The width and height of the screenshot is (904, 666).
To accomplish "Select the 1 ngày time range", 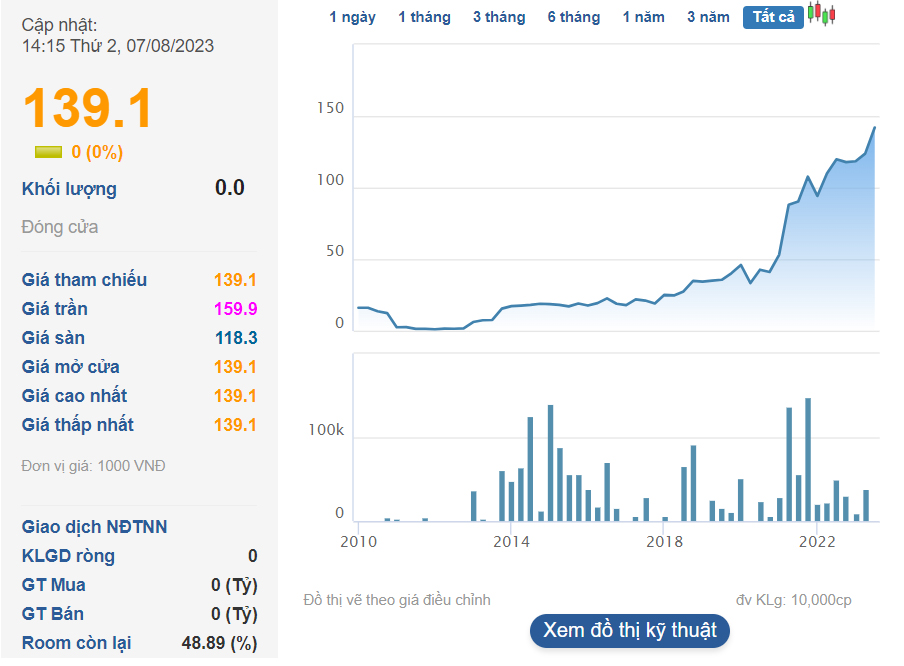I will pyautogui.click(x=352, y=17).
